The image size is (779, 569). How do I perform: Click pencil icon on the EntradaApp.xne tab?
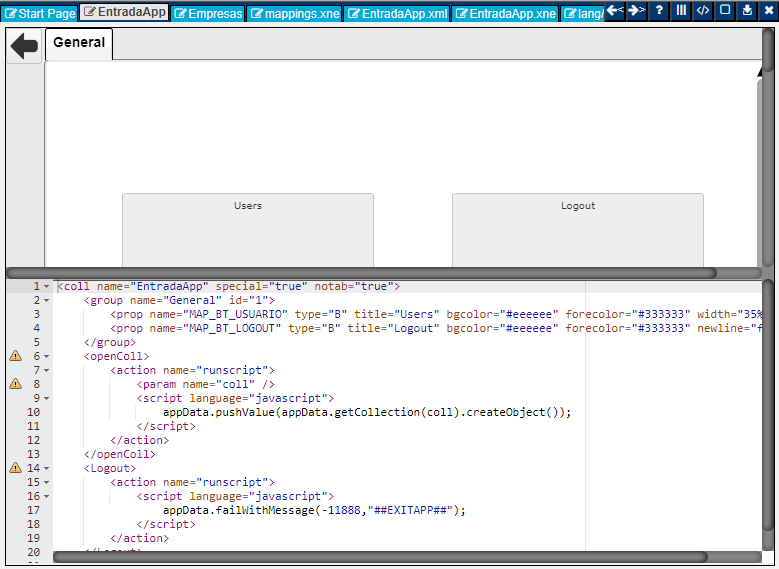pyautogui.click(x=462, y=13)
